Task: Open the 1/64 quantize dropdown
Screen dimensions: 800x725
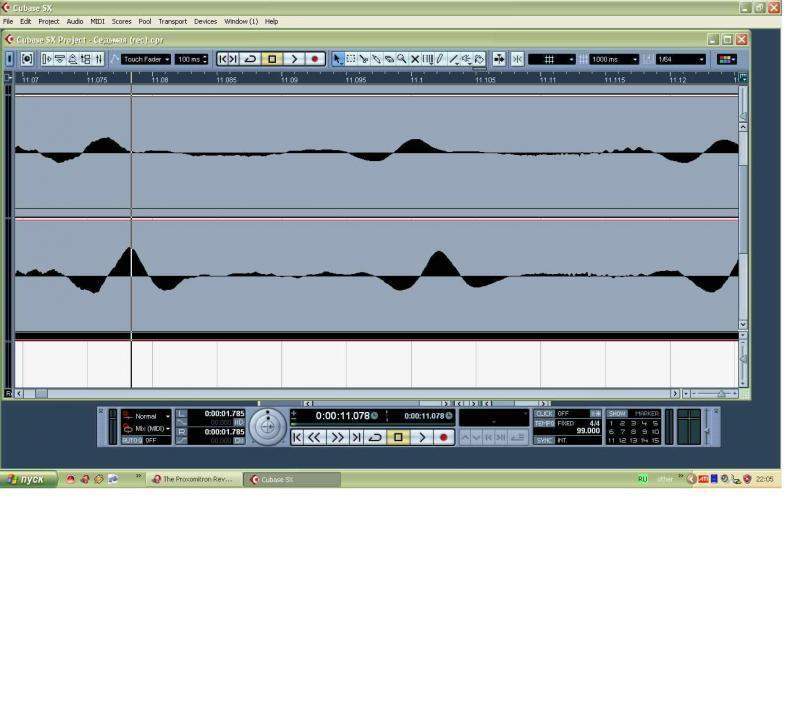Action: [681, 59]
